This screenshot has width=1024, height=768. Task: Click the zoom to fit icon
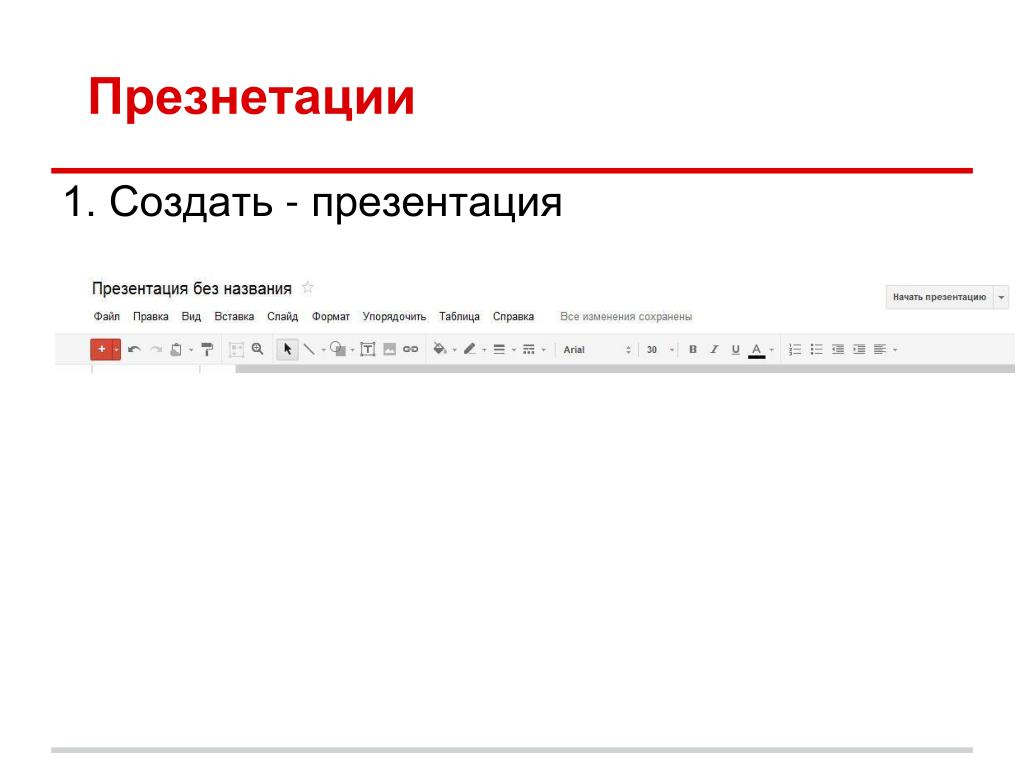point(236,349)
